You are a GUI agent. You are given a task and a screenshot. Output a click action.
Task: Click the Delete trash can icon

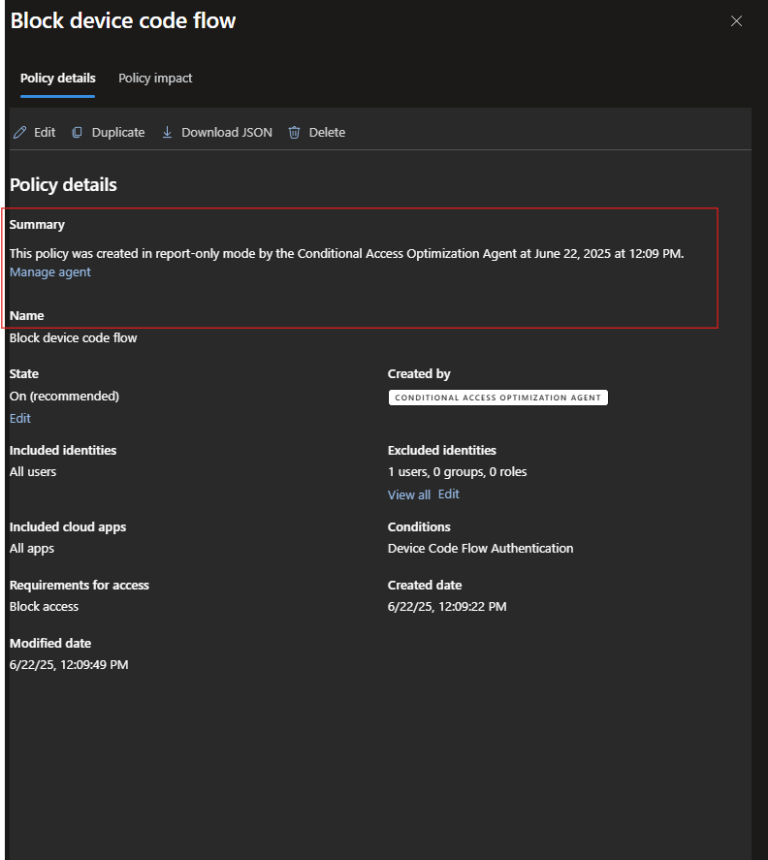click(293, 131)
